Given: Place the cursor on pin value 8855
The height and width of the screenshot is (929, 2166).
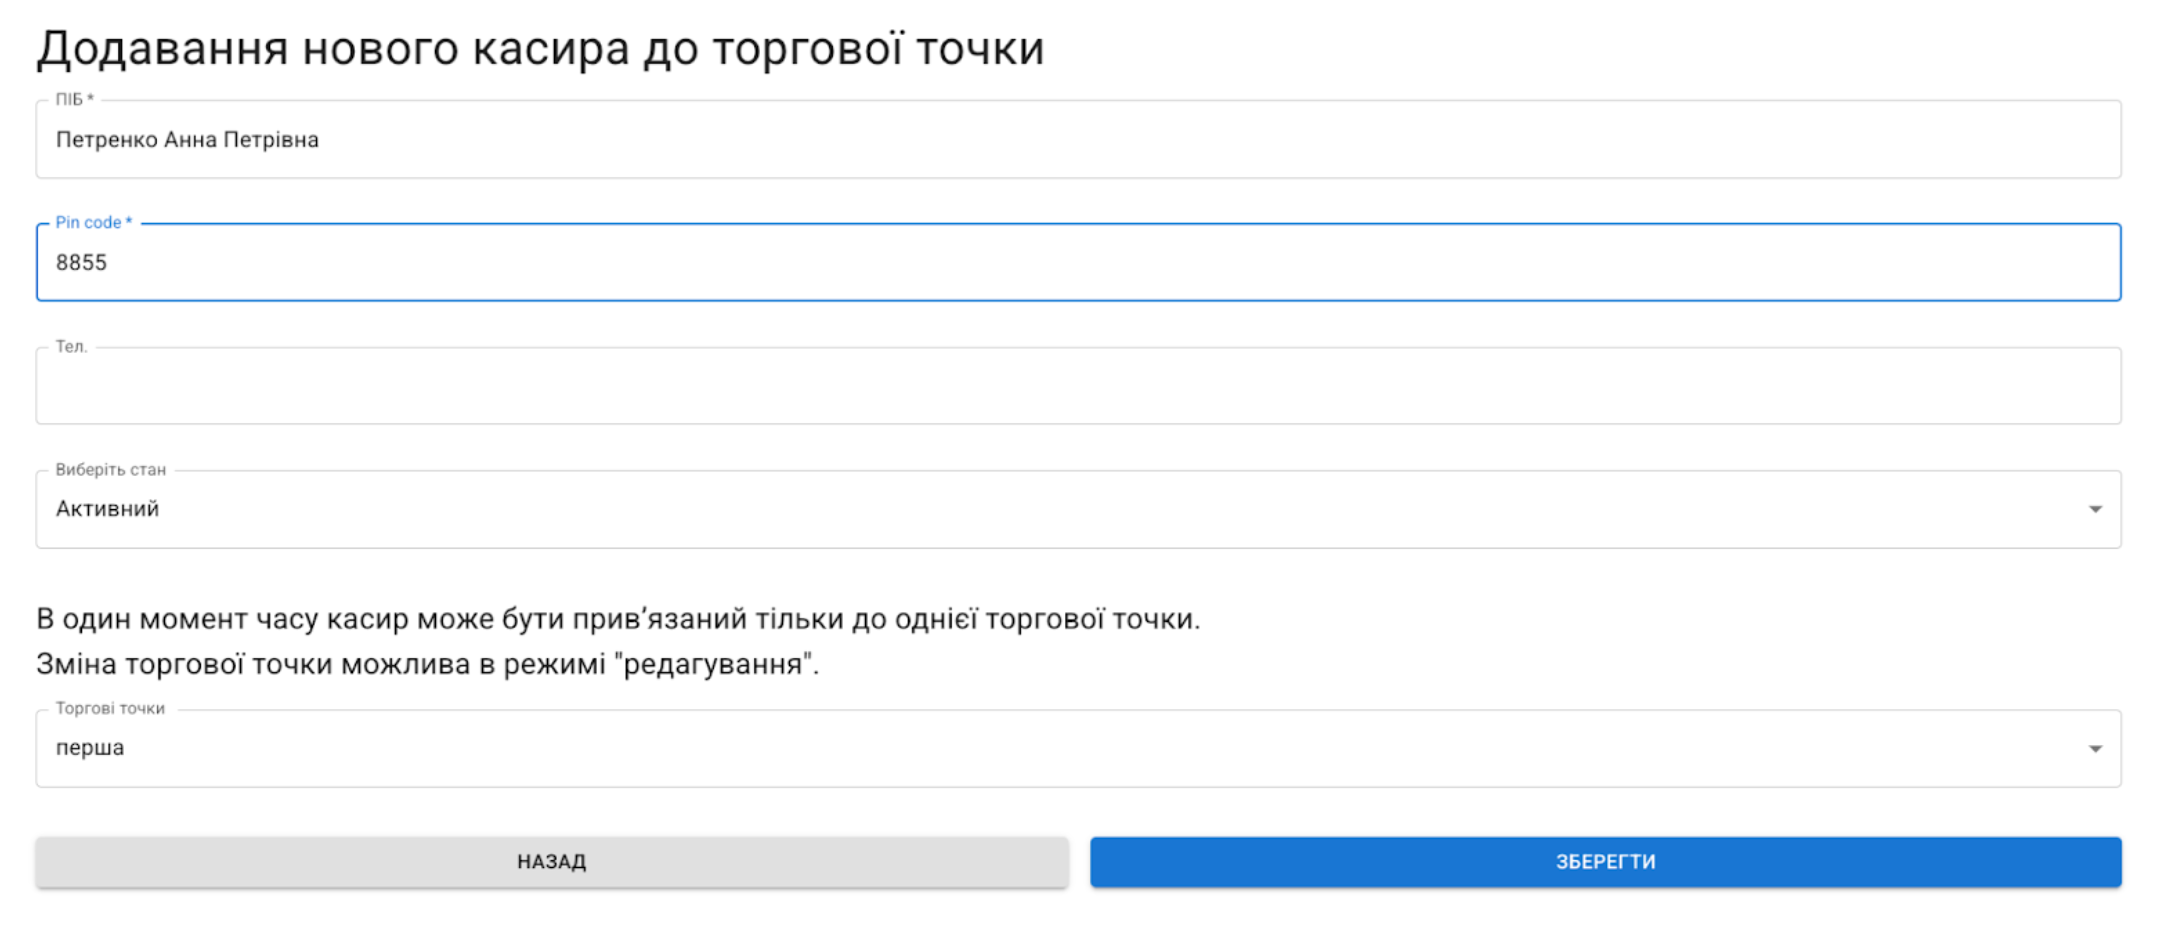Looking at the screenshot, I should coord(81,263).
